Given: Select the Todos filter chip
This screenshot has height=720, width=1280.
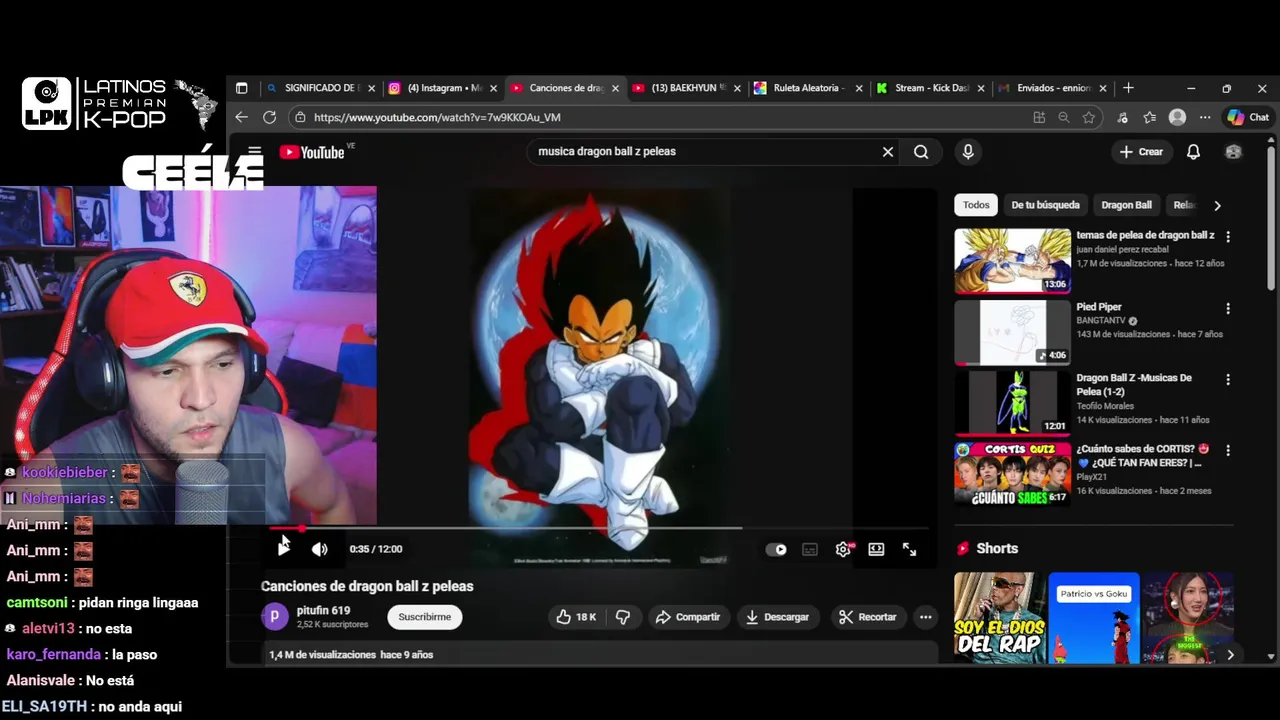Looking at the screenshot, I should pos(976,205).
